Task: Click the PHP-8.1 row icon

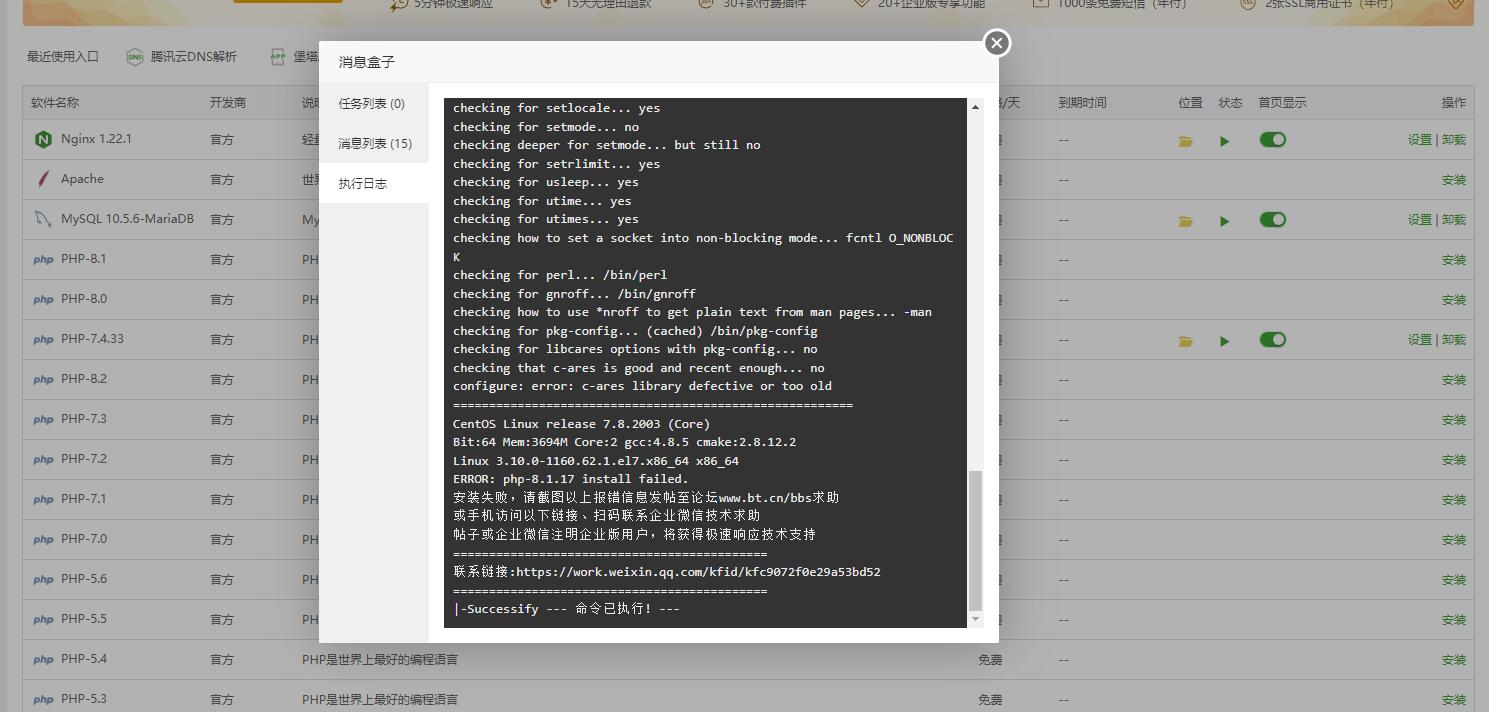Action: pos(43,260)
